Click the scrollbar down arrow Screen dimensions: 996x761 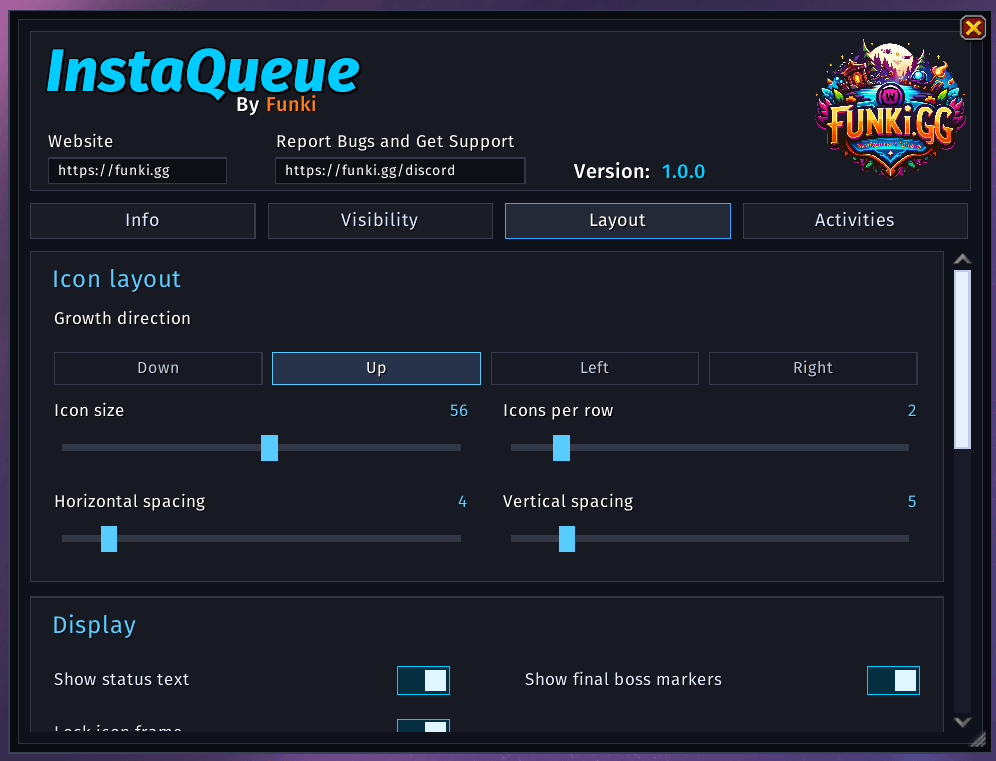962,722
